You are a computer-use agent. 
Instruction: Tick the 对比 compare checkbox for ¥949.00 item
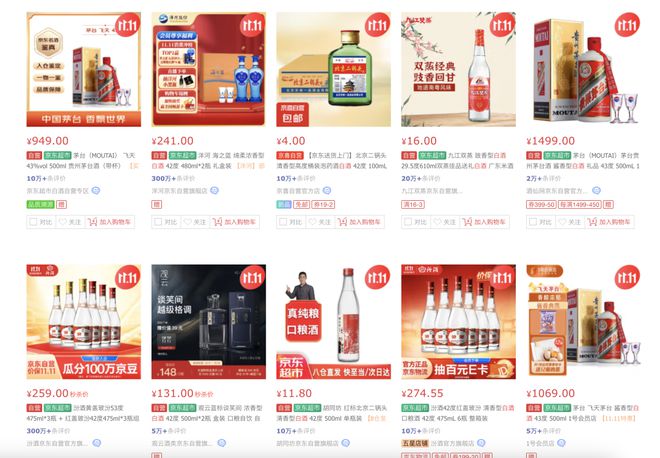click(33, 221)
